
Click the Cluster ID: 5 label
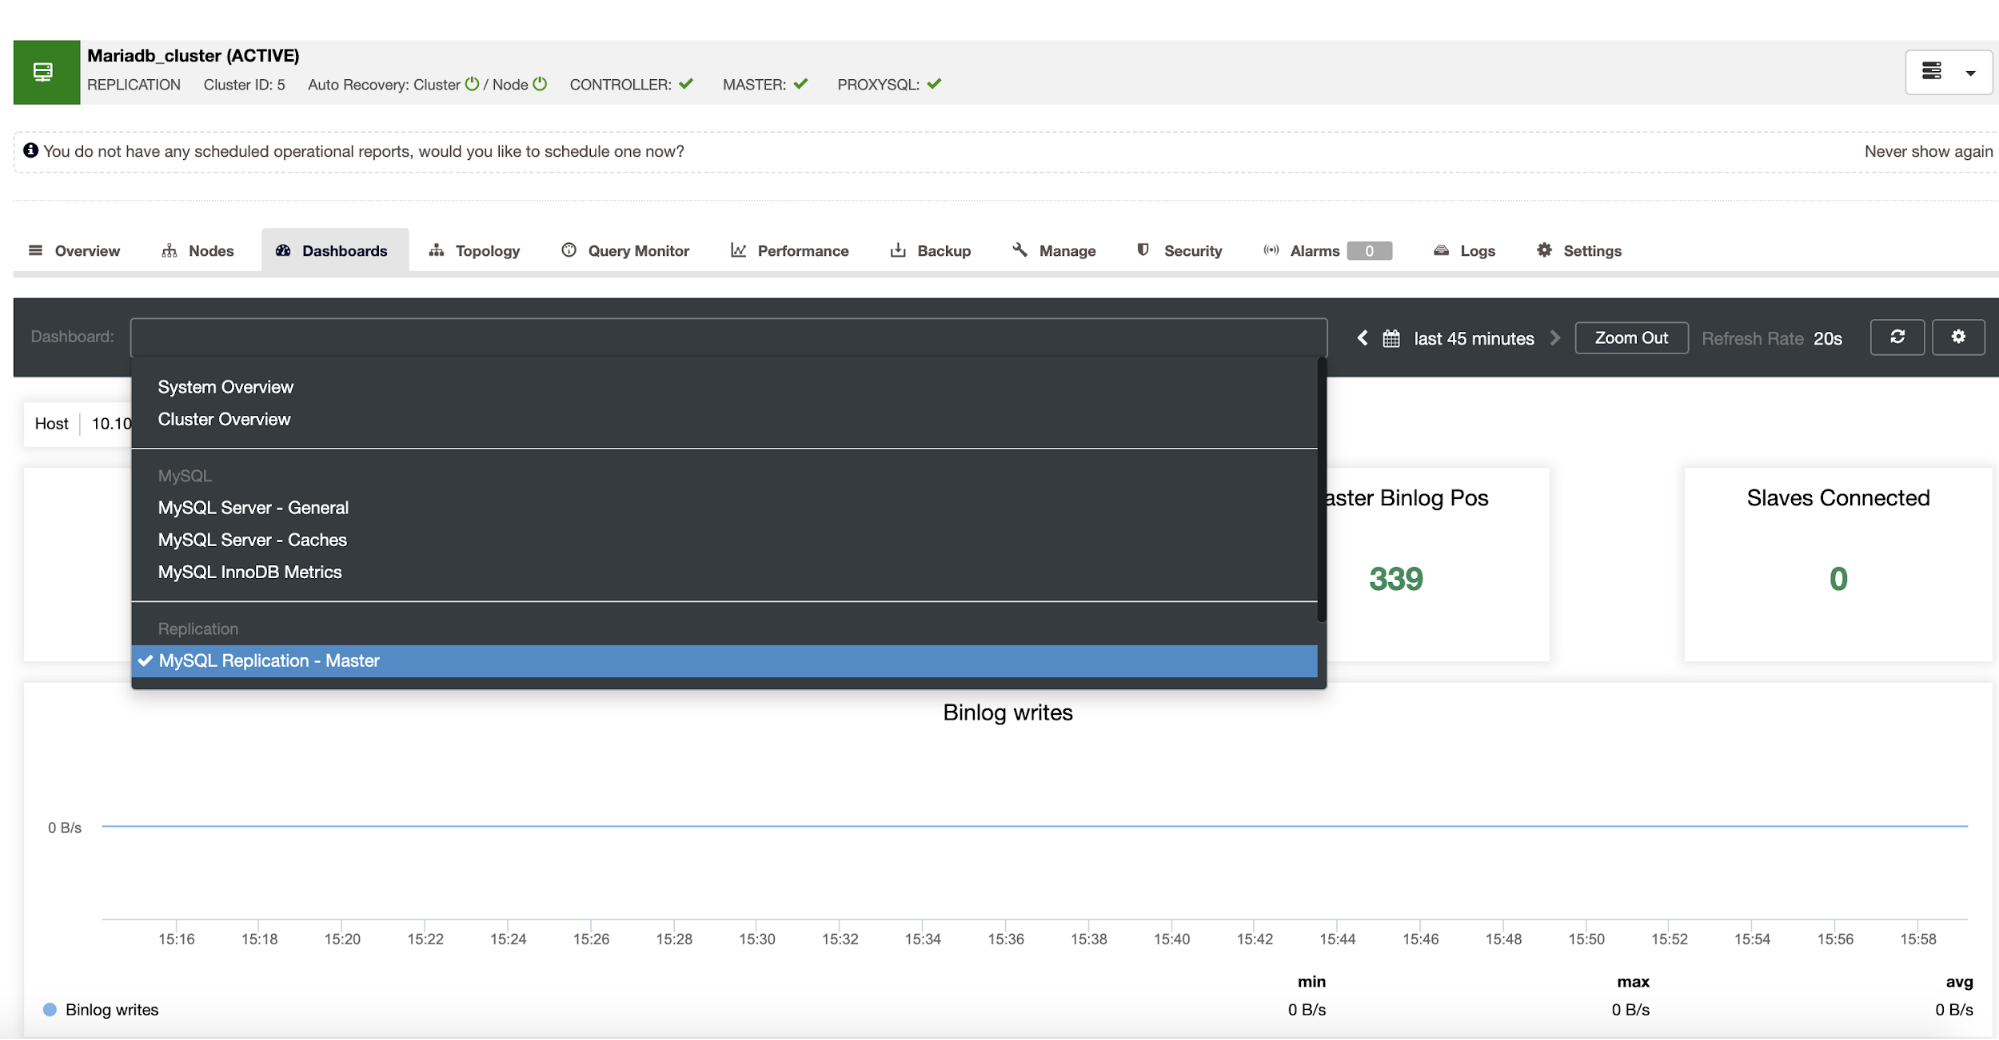(244, 85)
